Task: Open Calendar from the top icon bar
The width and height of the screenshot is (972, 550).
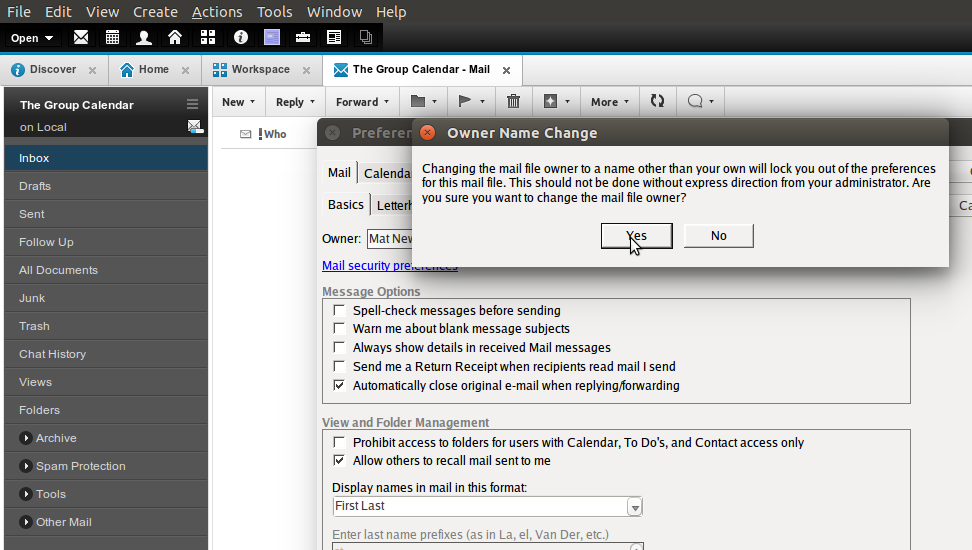Action: pos(112,37)
